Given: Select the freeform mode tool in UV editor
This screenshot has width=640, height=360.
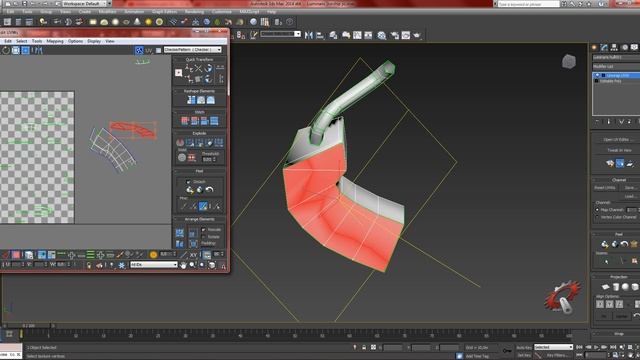Looking at the screenshot, I should click(25, 50).
